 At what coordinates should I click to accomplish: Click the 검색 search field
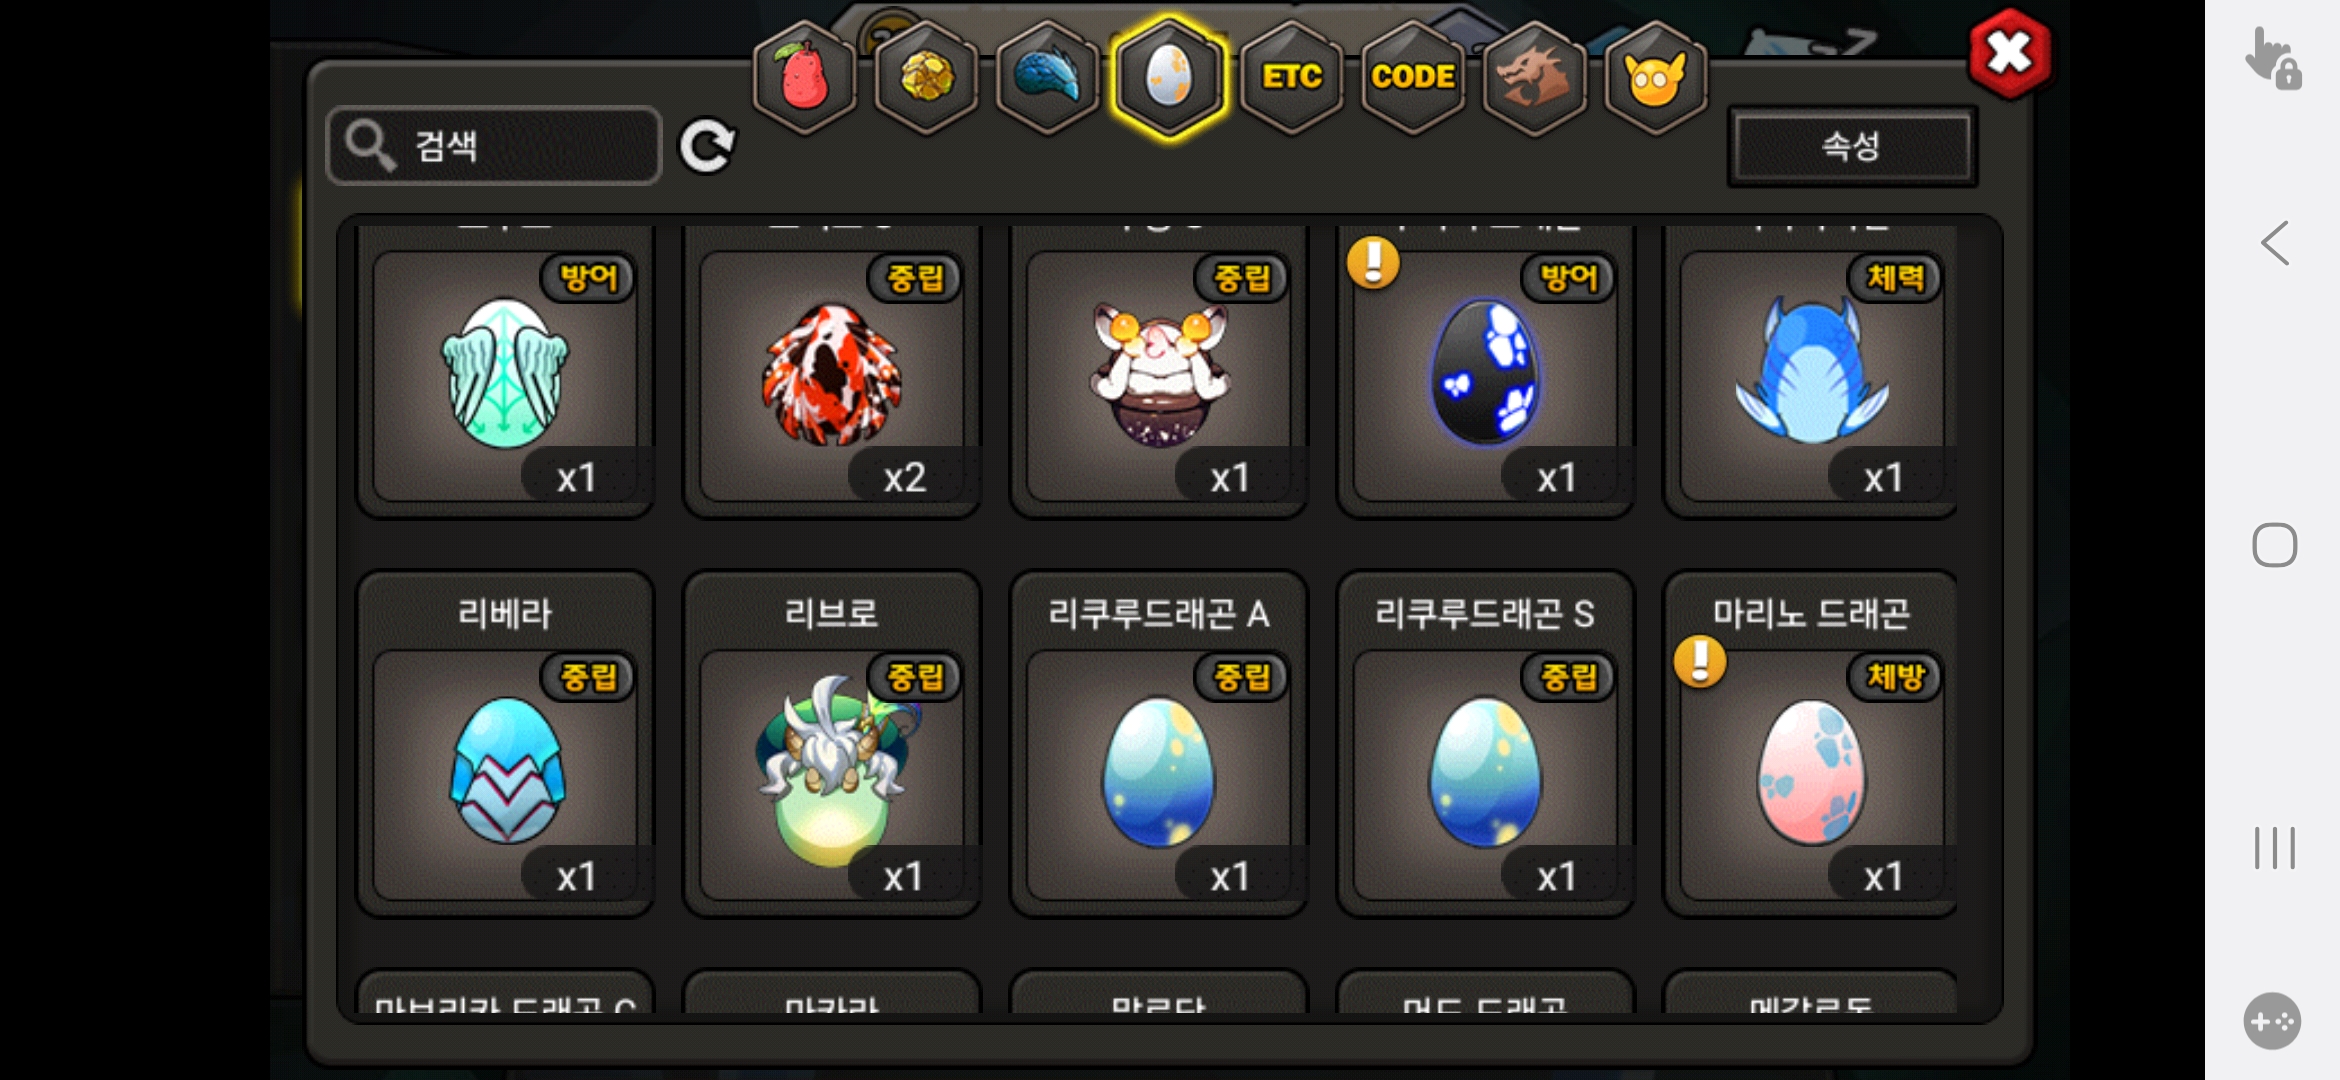tap(494, 146)
